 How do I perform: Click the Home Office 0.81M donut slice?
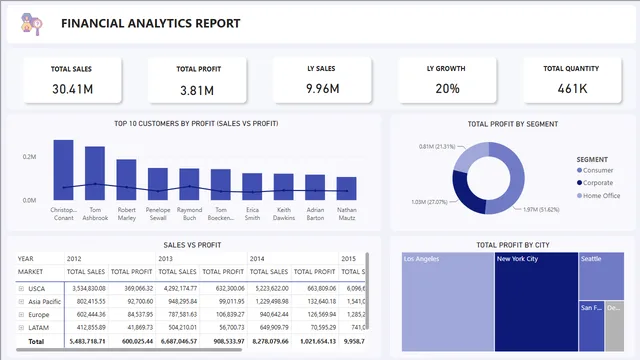point(468,156)
